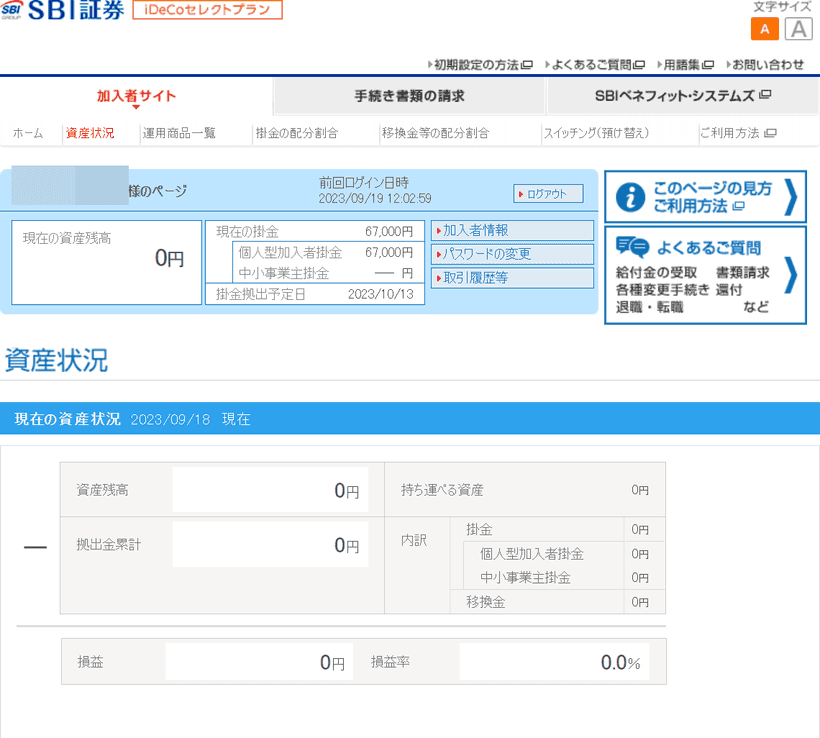Switch to the 手続き書類の請求 tab
The width and height of the screenshot is (820, 738).
pyautogui.click(x=408, y=95)
